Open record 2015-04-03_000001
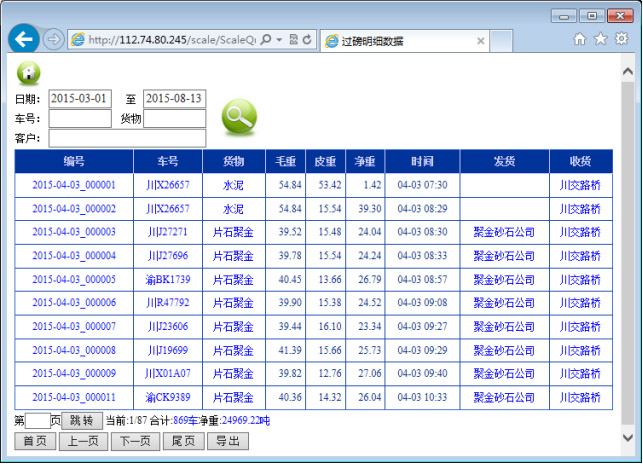This screenshot has width=643, height=464. [x=74, y=185]
